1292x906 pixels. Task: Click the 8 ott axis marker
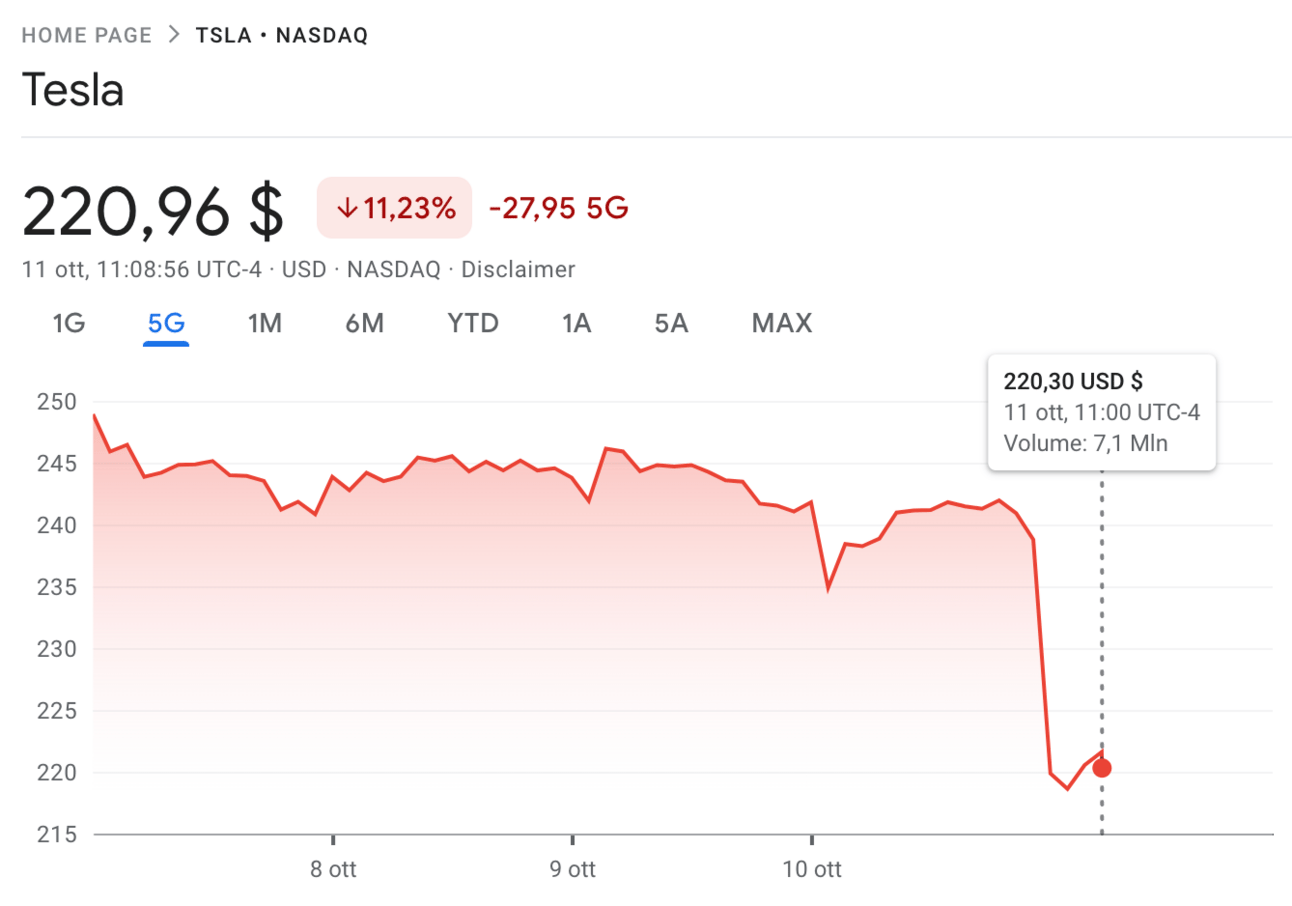click(x=333, y=869)
